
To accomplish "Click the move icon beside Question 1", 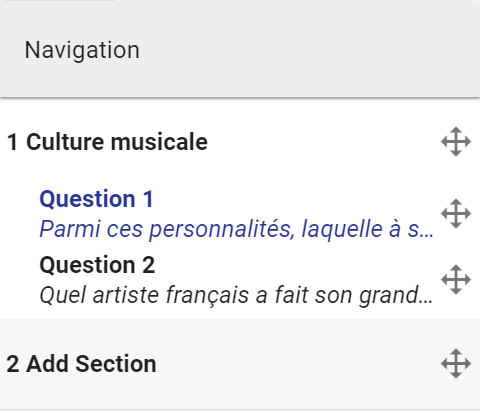I will [x=456, y=214].
